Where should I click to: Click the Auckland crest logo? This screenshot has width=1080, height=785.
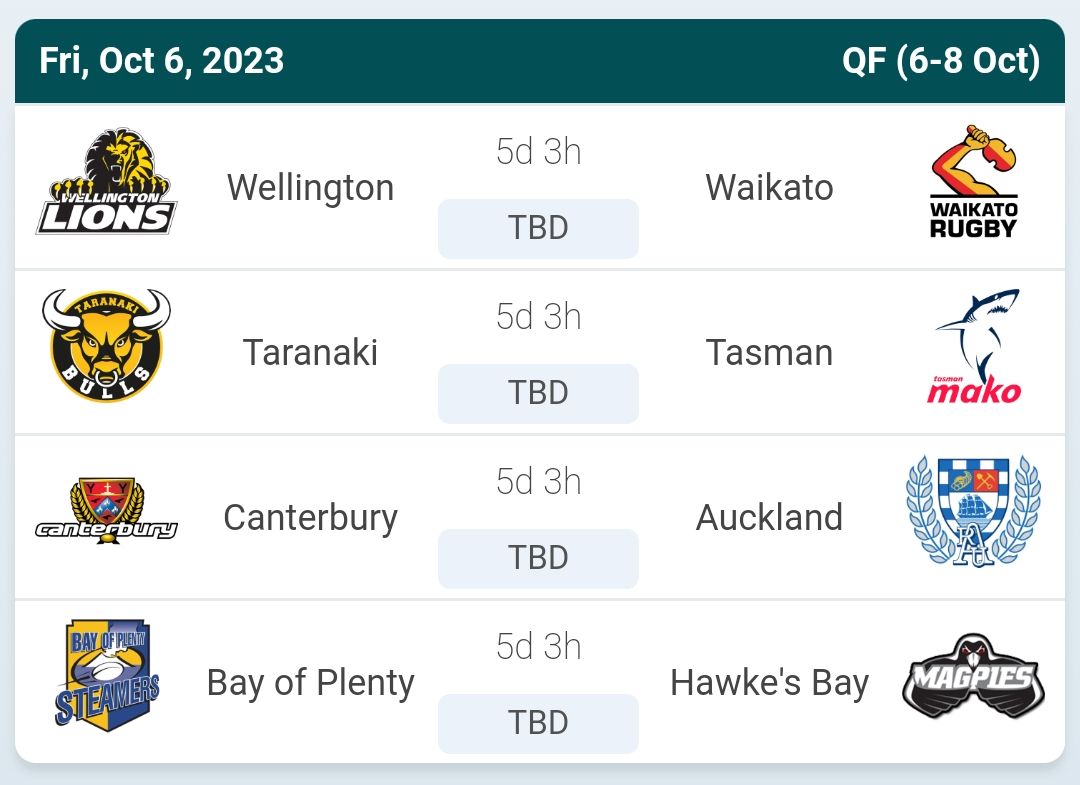(972, 512)
